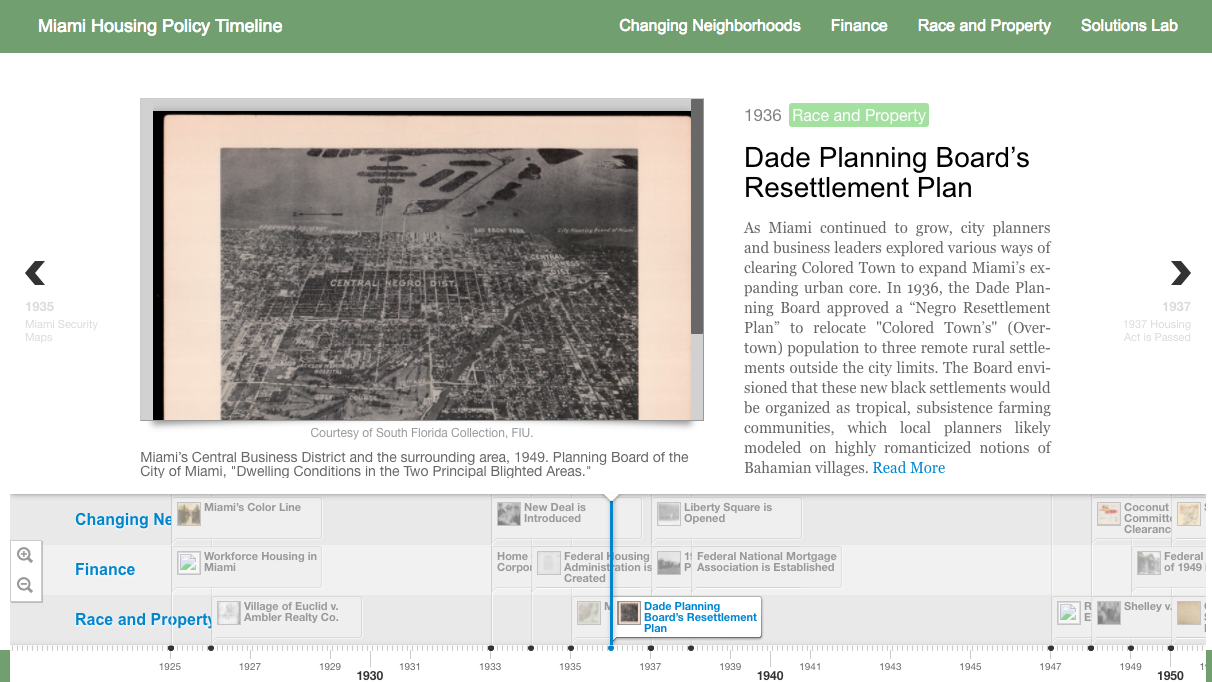Open Solutions Lab nav item

1129,26
